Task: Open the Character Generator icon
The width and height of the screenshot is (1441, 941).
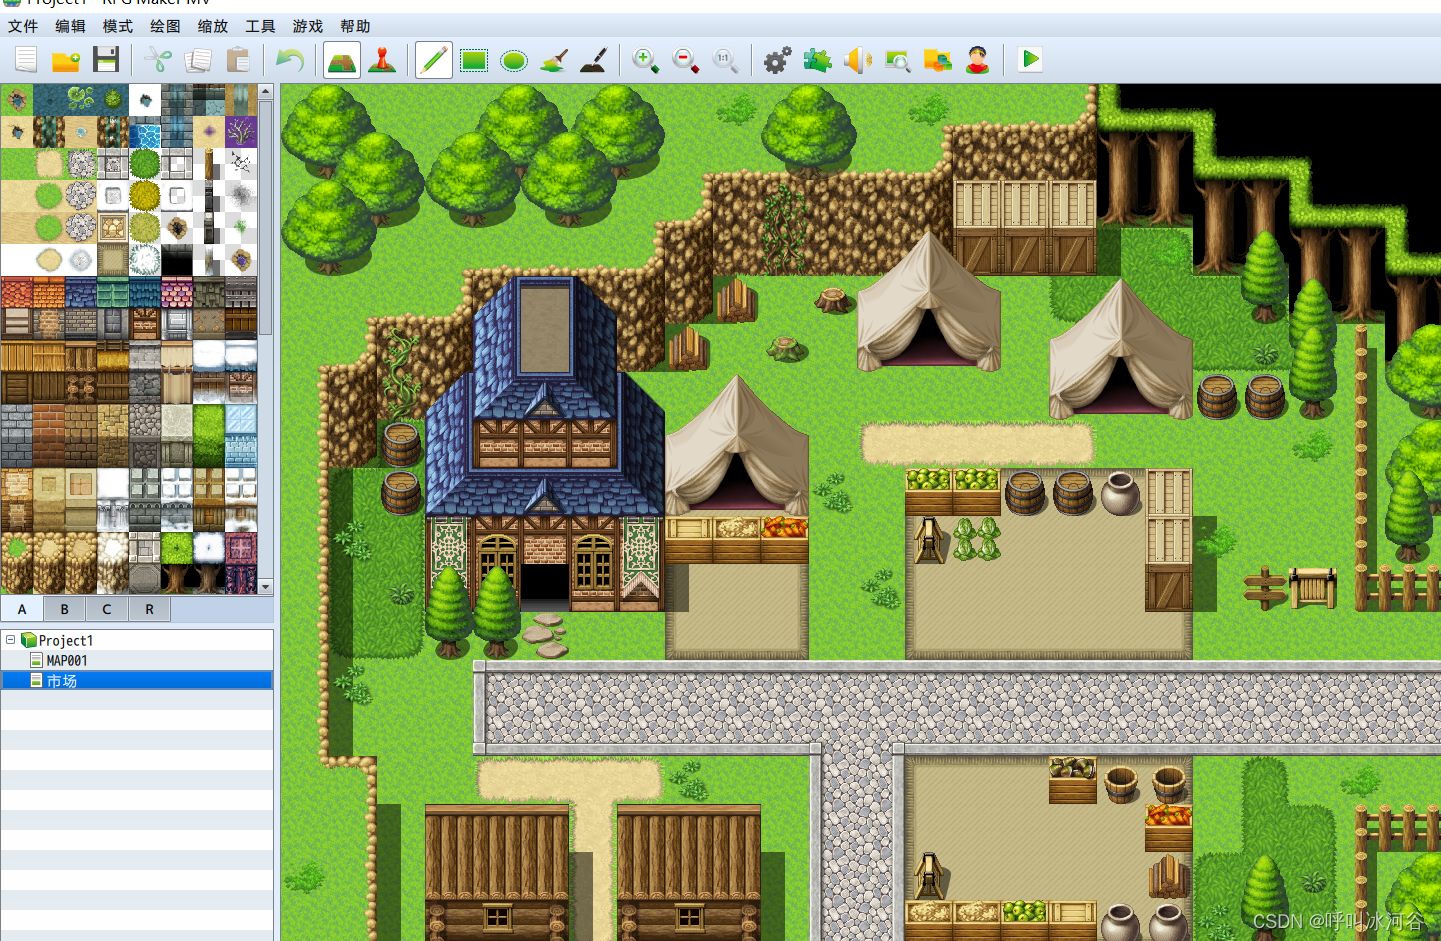Action: coord(978,60)
